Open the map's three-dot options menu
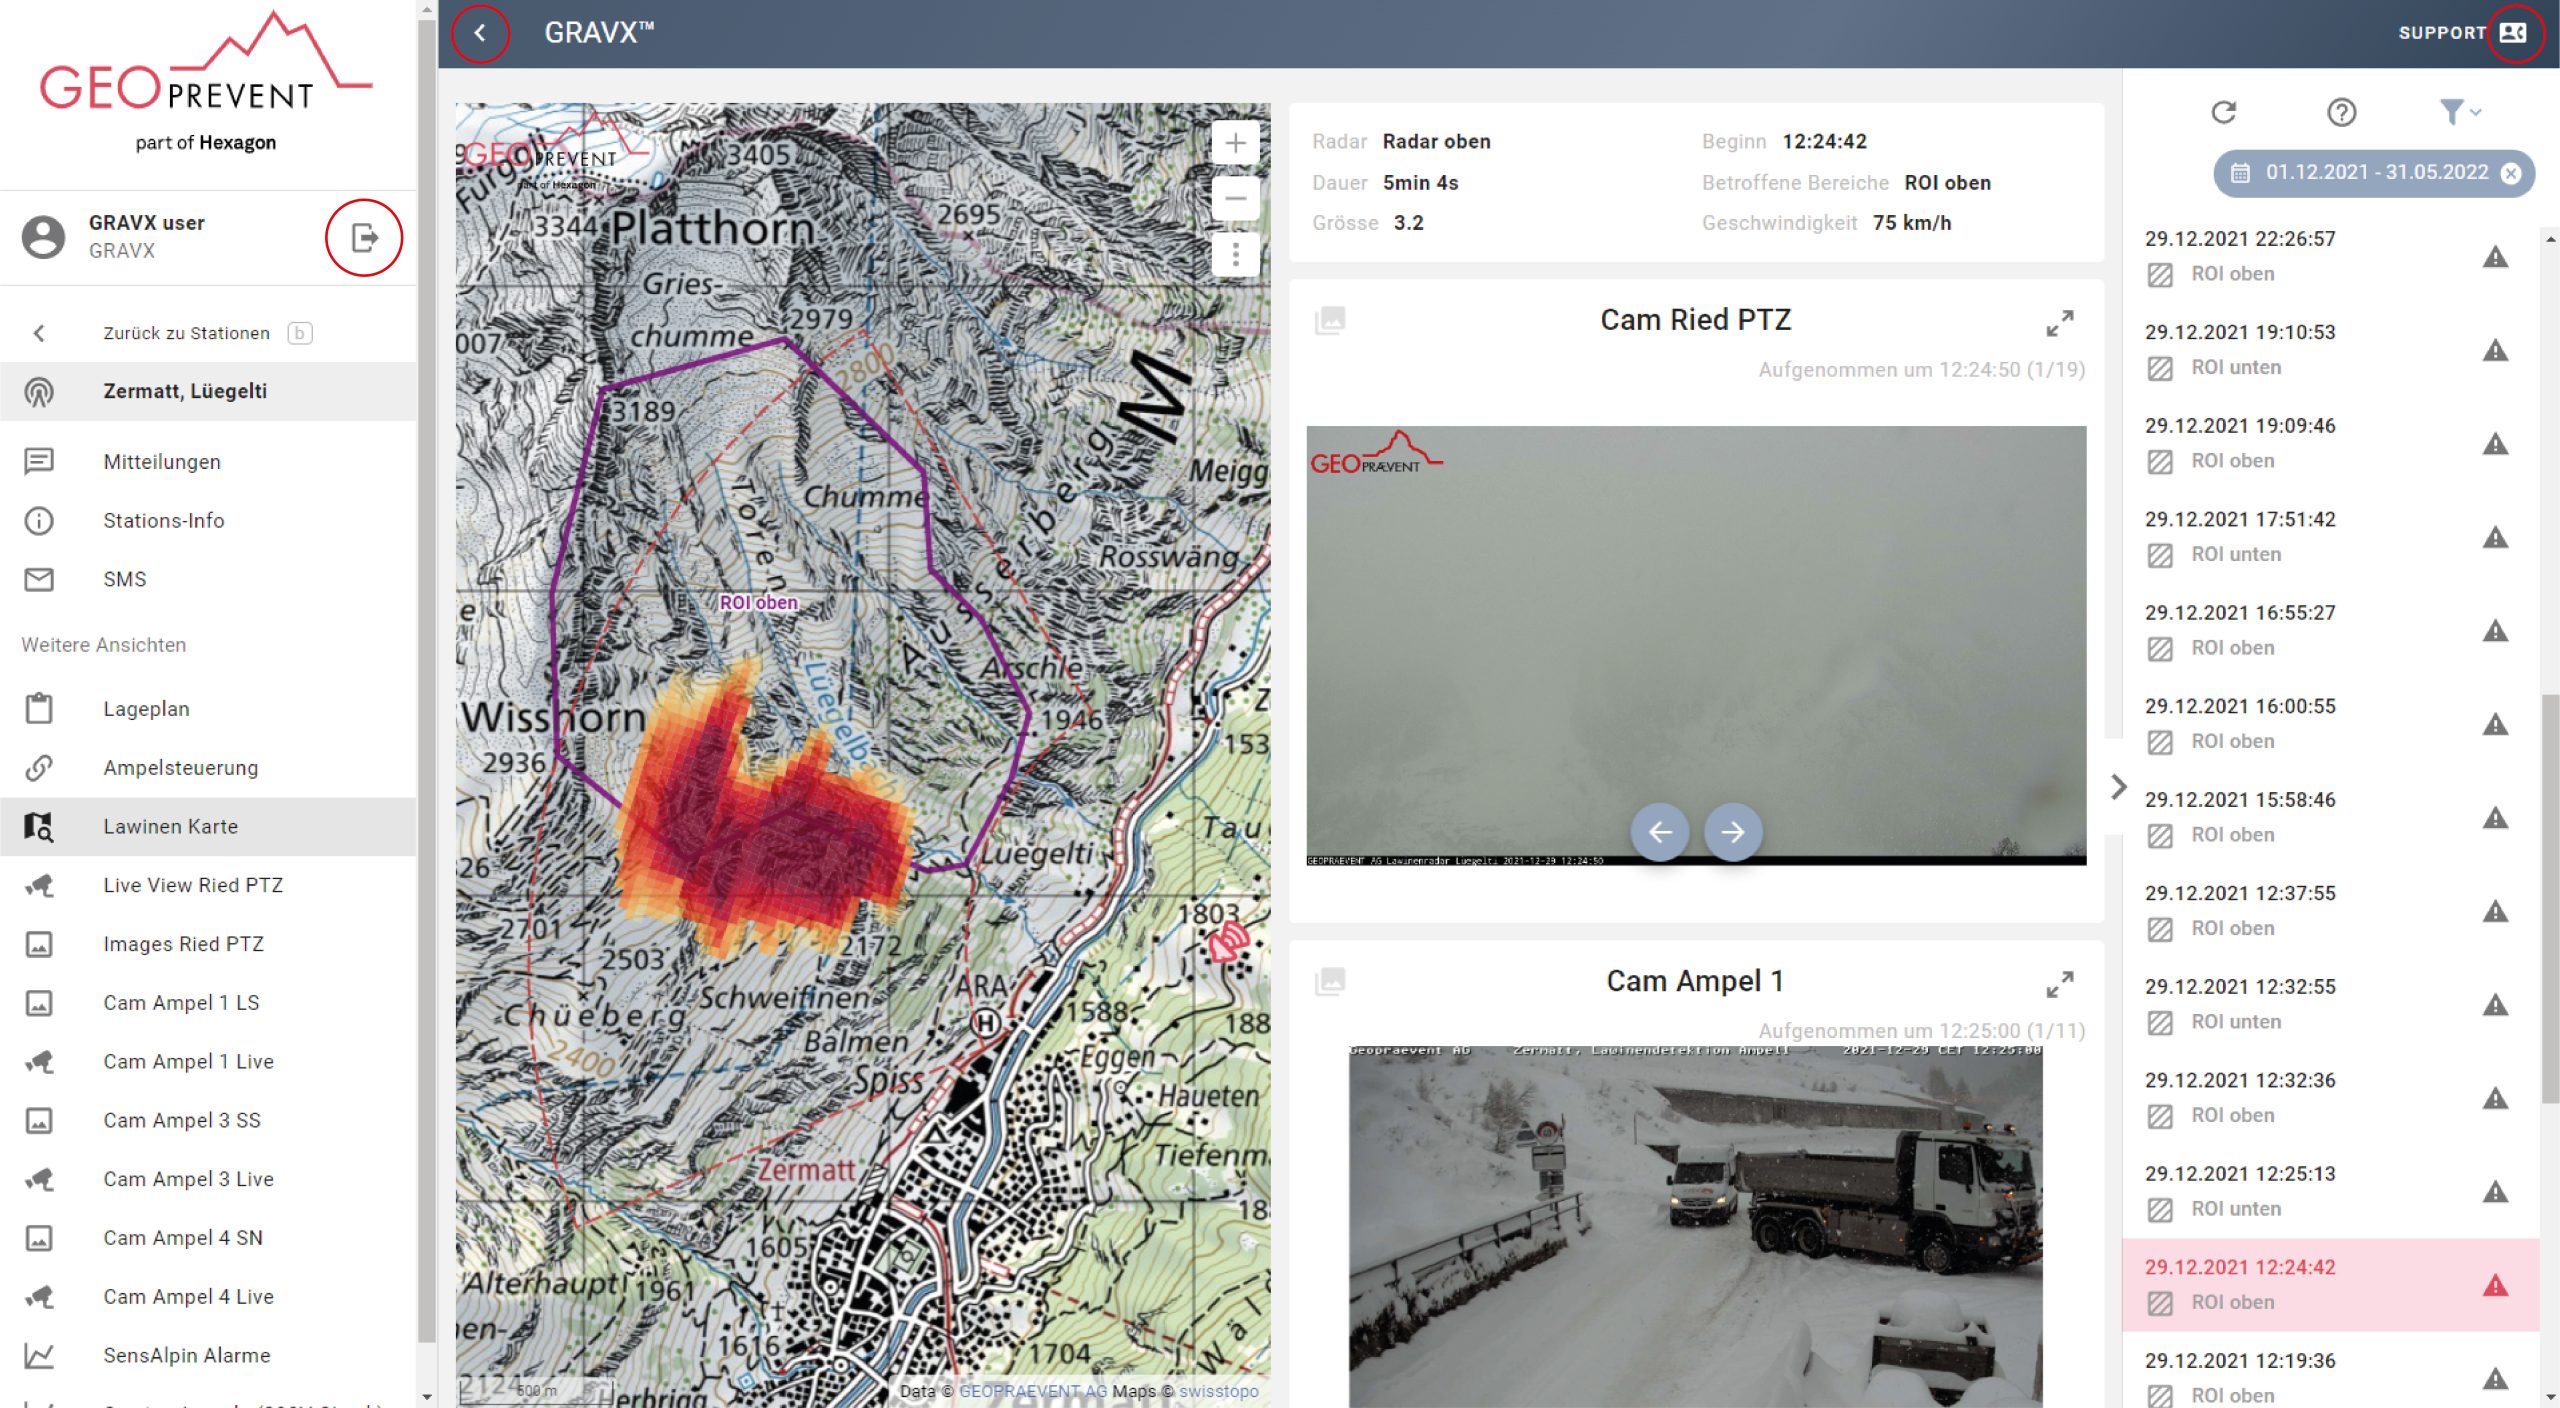Viewport: 2560px width, 1408px height. (1236, 255)
